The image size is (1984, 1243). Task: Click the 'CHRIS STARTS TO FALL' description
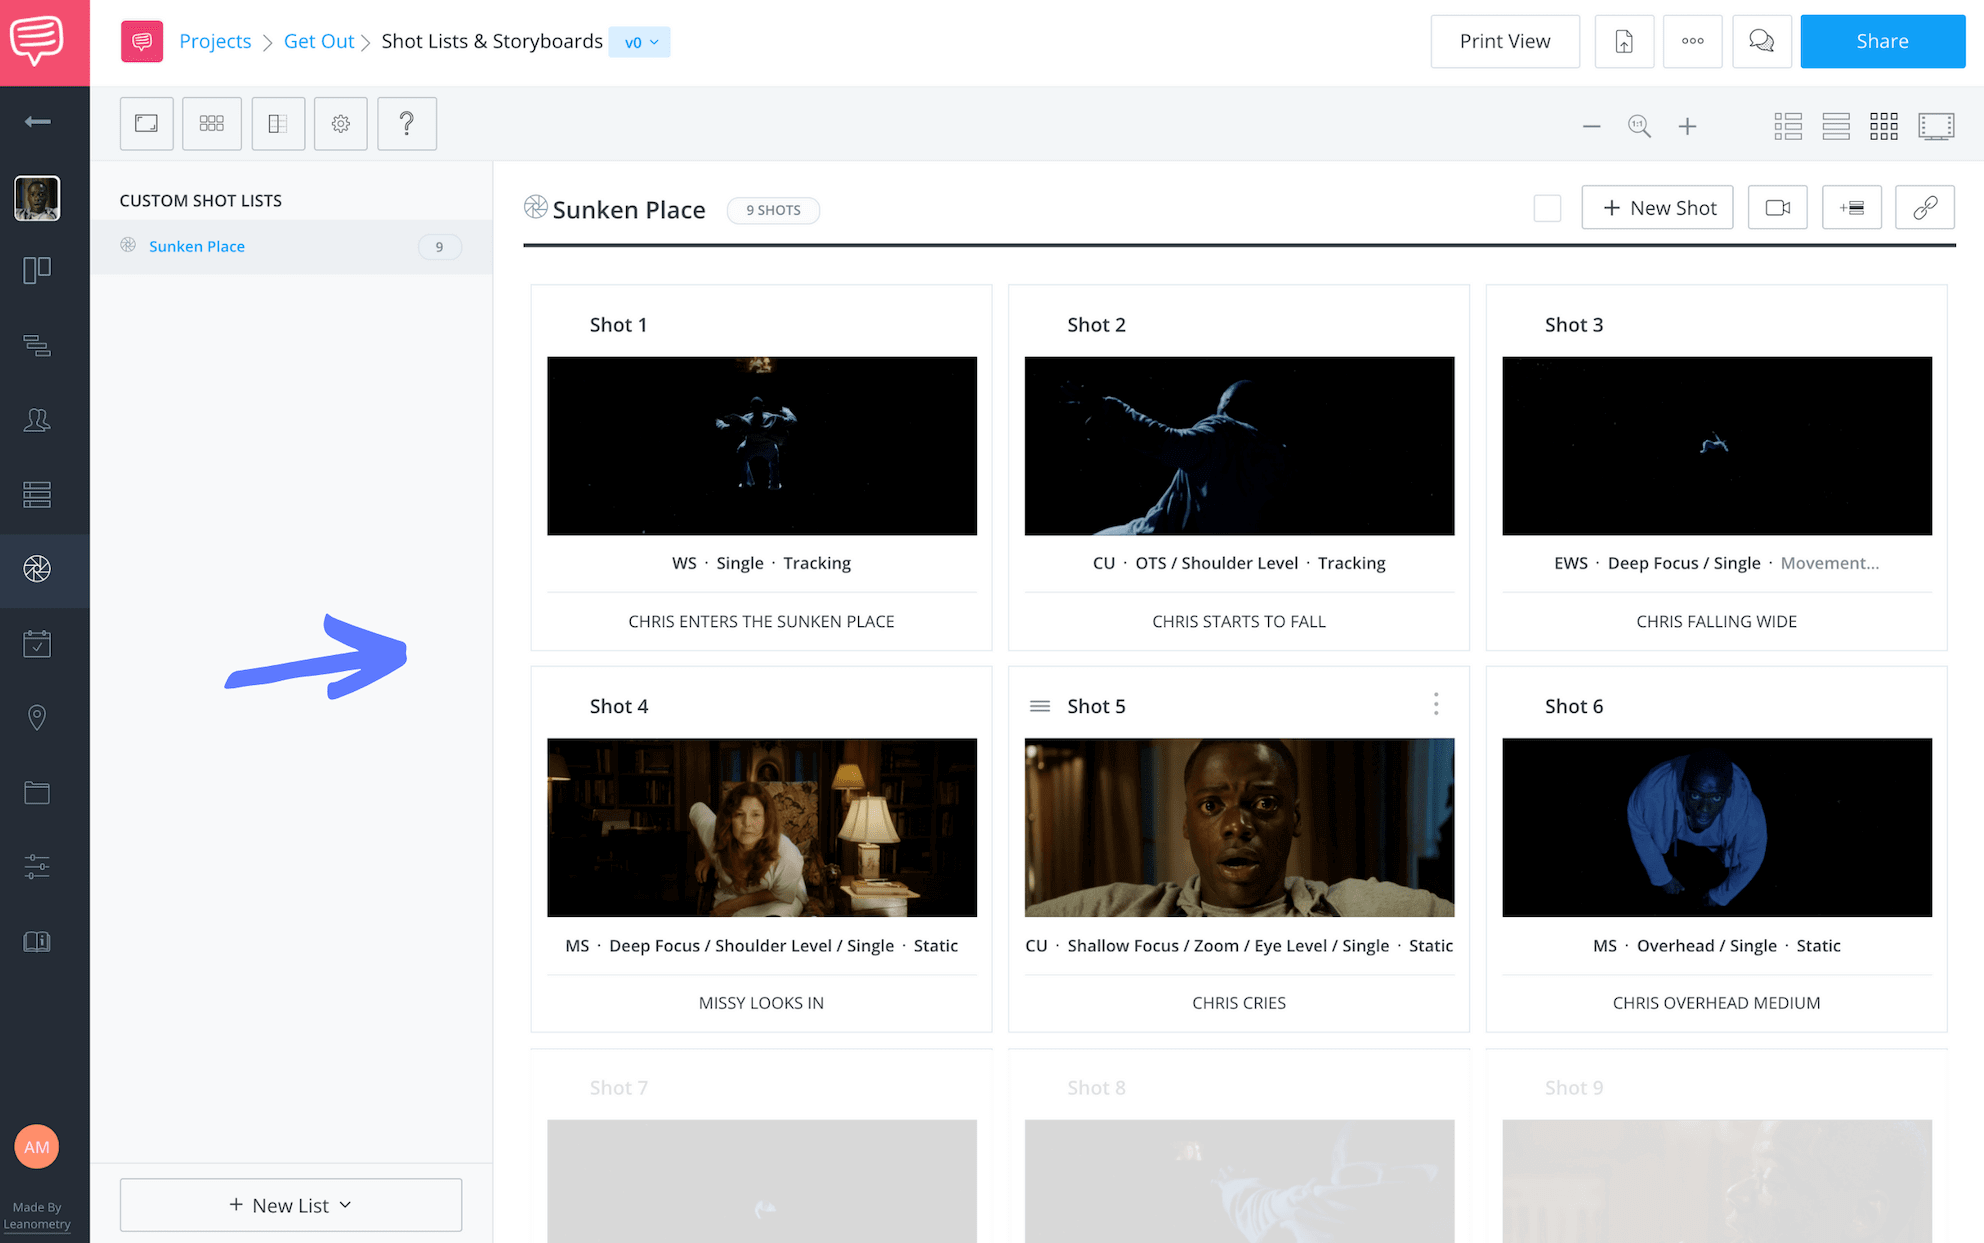[x=1239, y=622]
